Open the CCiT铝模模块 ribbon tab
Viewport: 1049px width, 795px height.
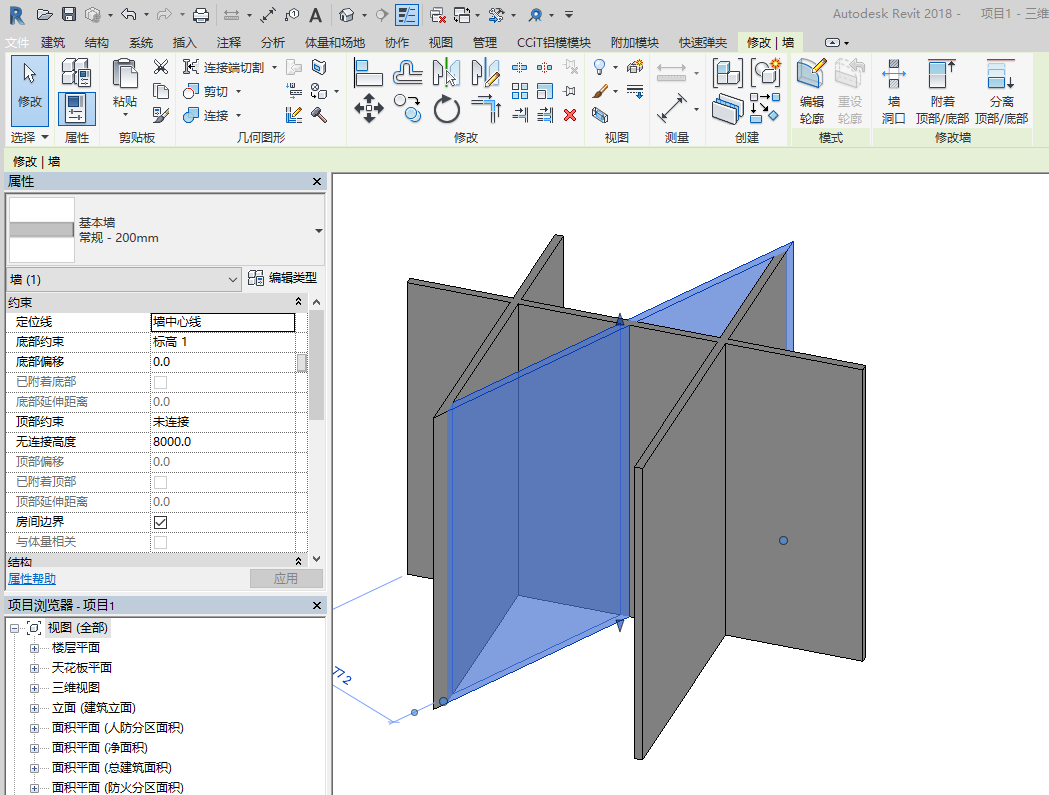coord(554,43)
